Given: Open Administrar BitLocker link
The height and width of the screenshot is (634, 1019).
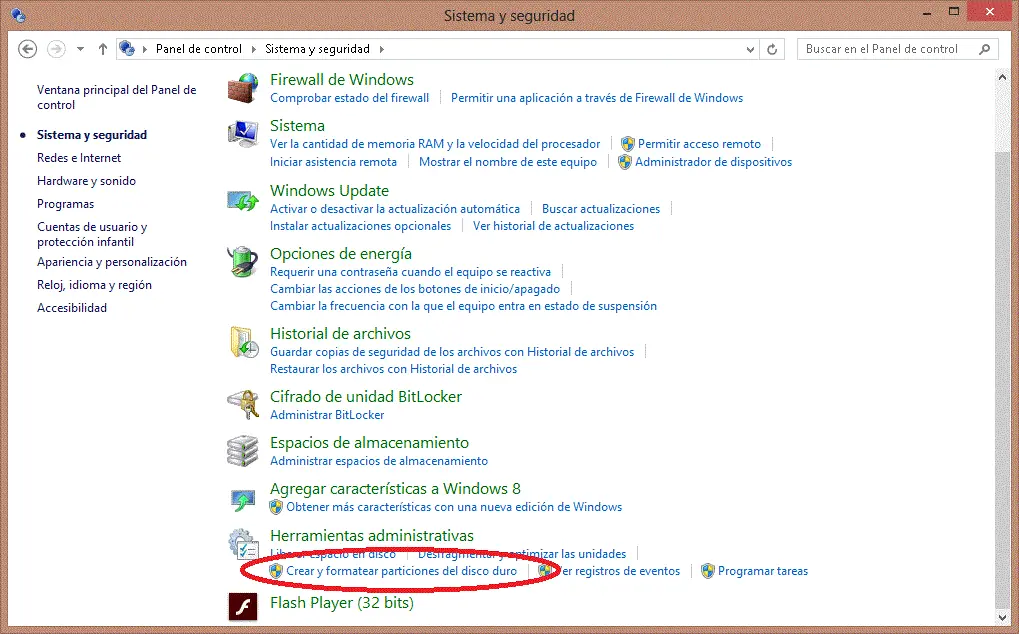Looking at the screenshot, I should point(327,414).
